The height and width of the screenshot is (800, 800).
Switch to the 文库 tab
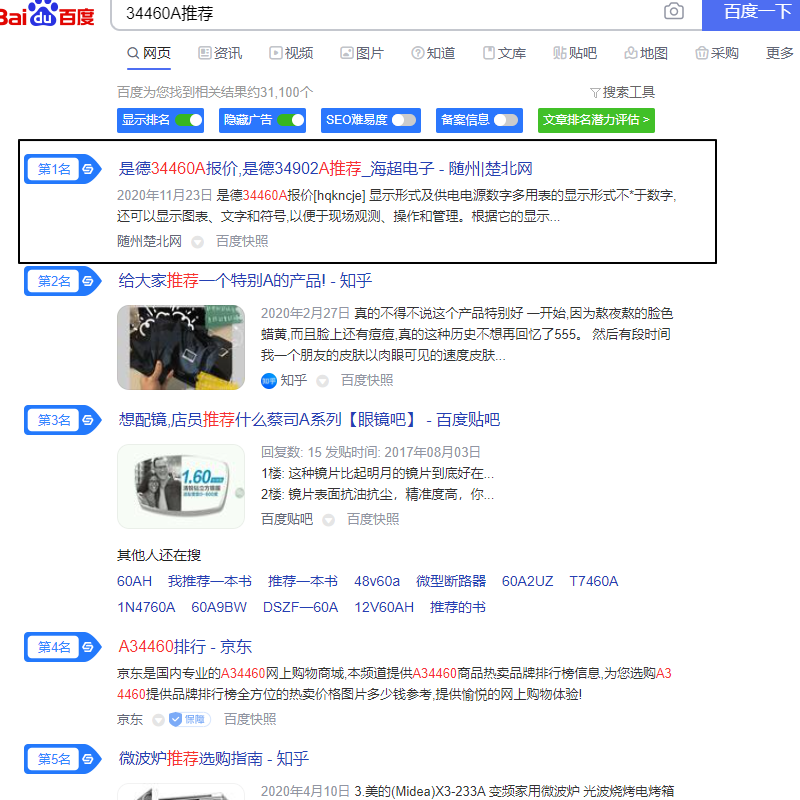pyautogui.click(x=504, y=53)
